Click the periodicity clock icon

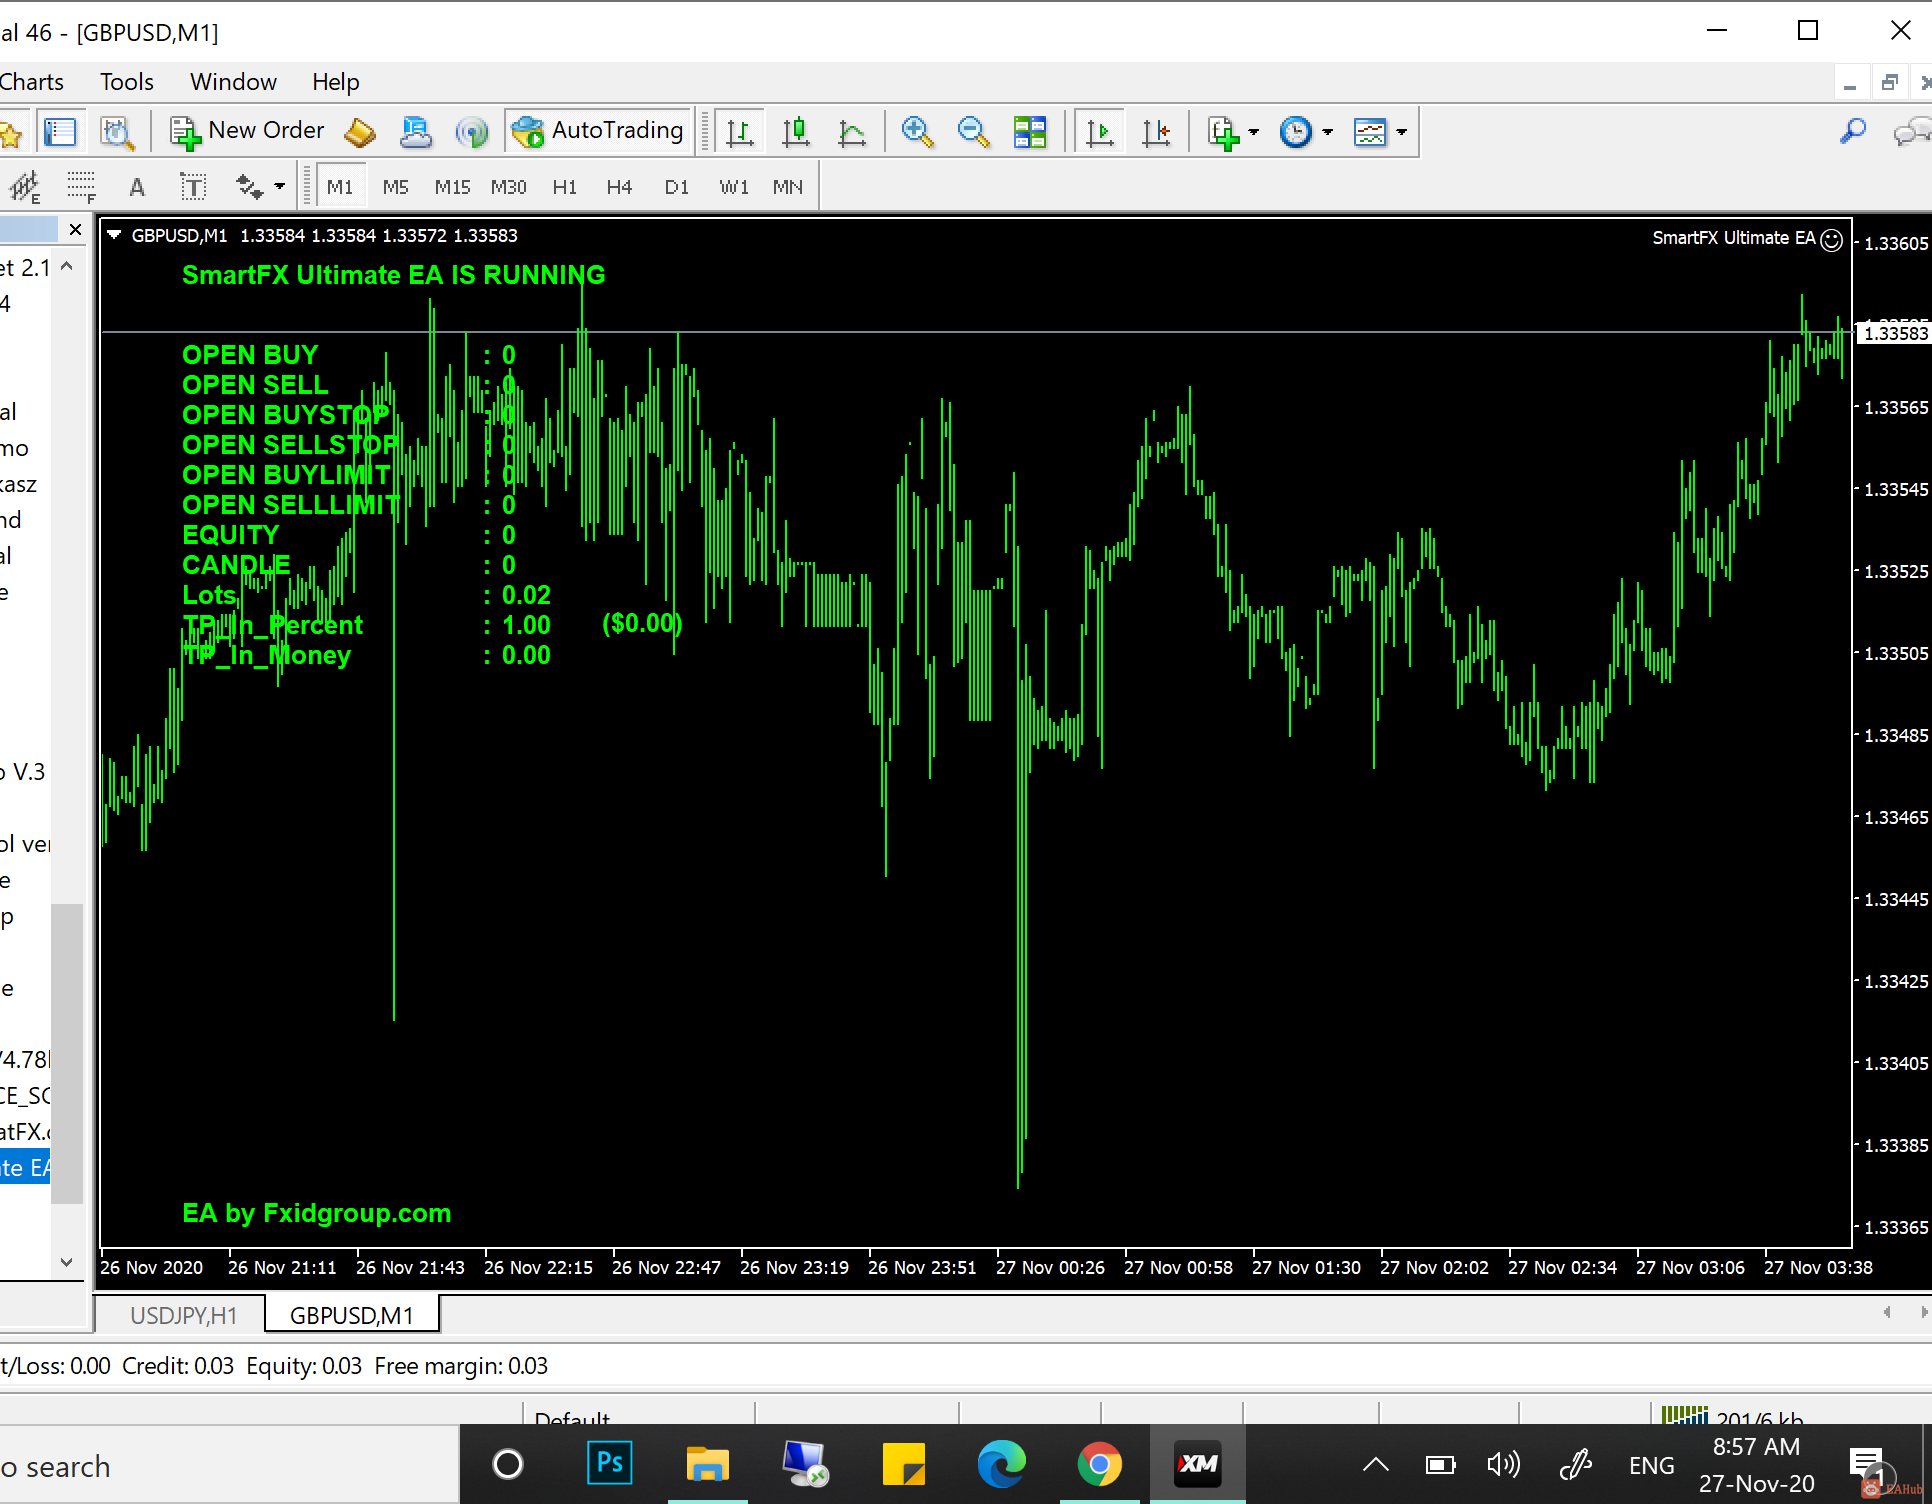1296,131
